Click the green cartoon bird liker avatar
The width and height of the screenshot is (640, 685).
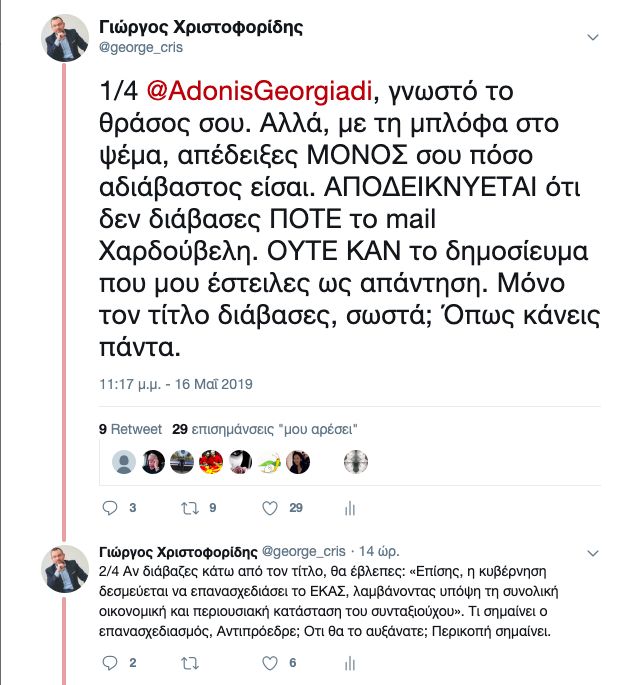[x=269, y=461]
